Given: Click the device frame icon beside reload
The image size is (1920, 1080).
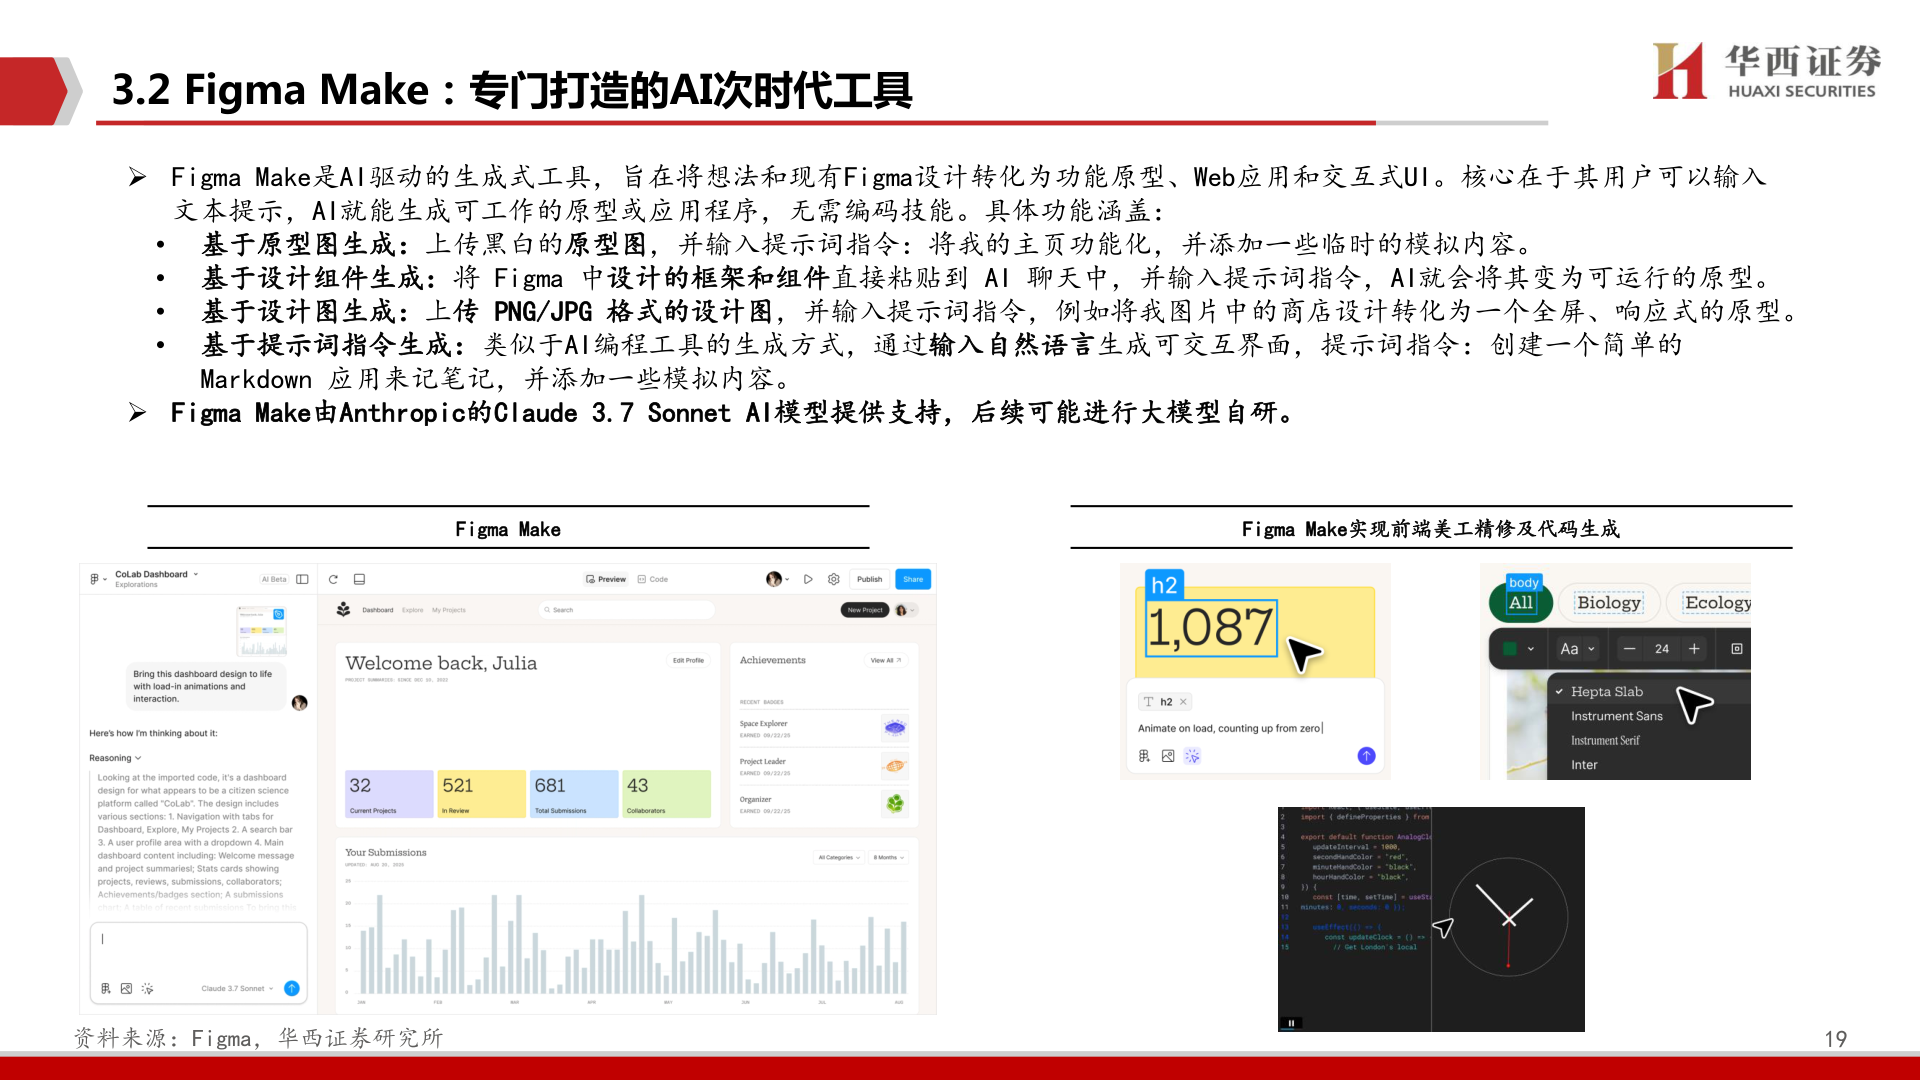Looking at the screenshot, I should [359, 579].
